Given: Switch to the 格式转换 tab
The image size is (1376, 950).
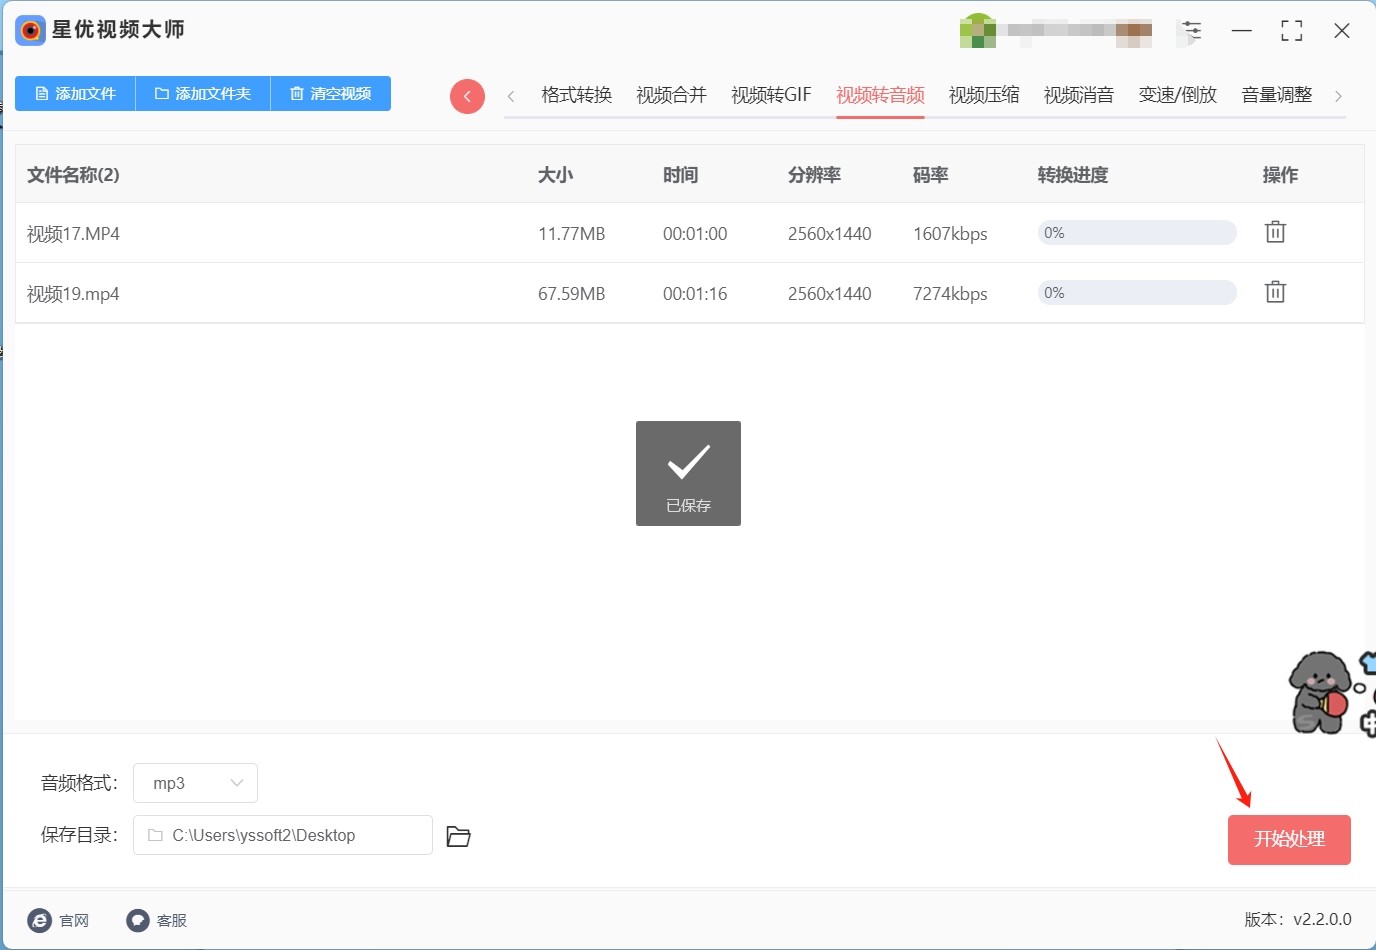Looking at the screenshot, I should point(576,95).
